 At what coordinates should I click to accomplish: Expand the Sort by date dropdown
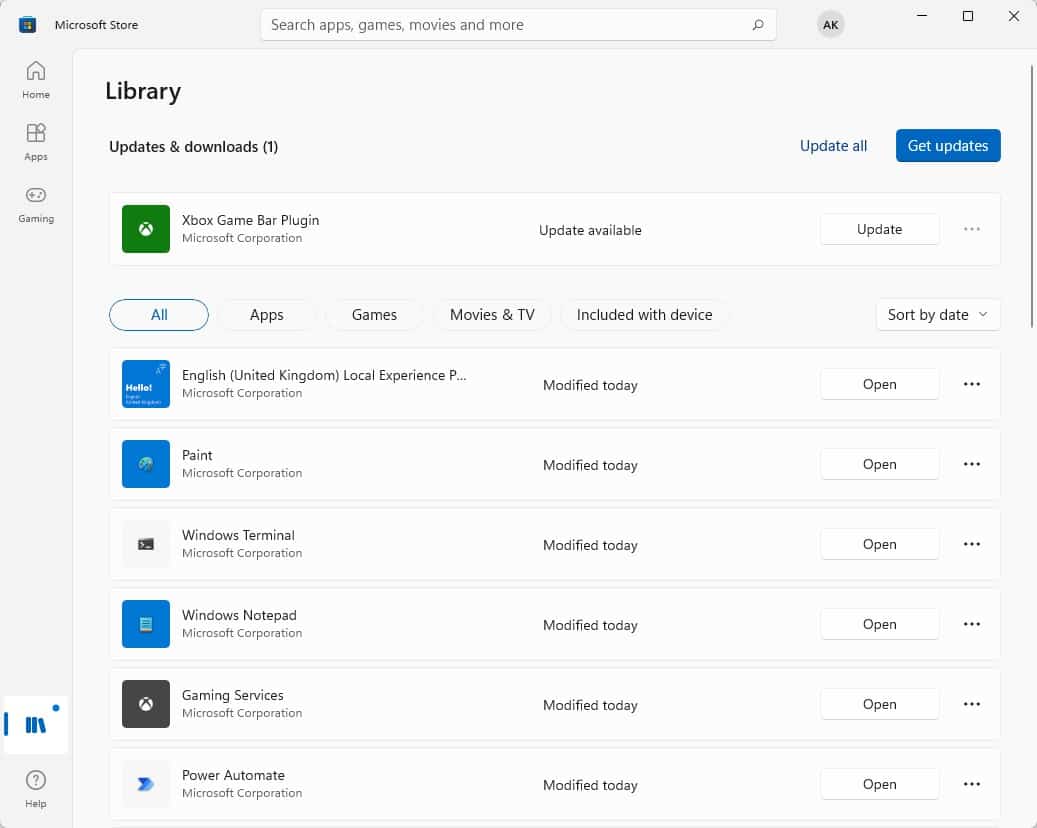938,315
